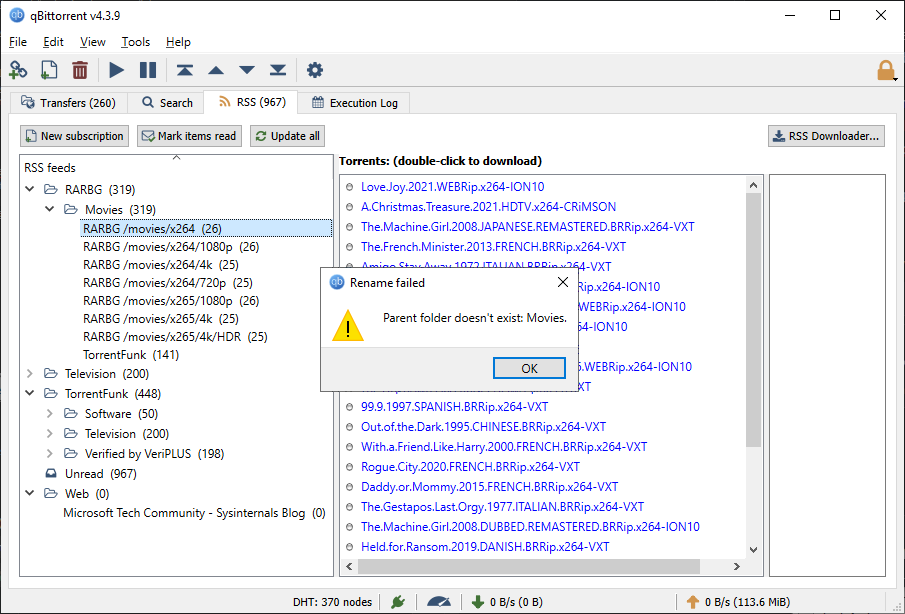
Task: Click status circle beside Held.for.Ransom.2019.DANISH
Action: tap(349, 547)
